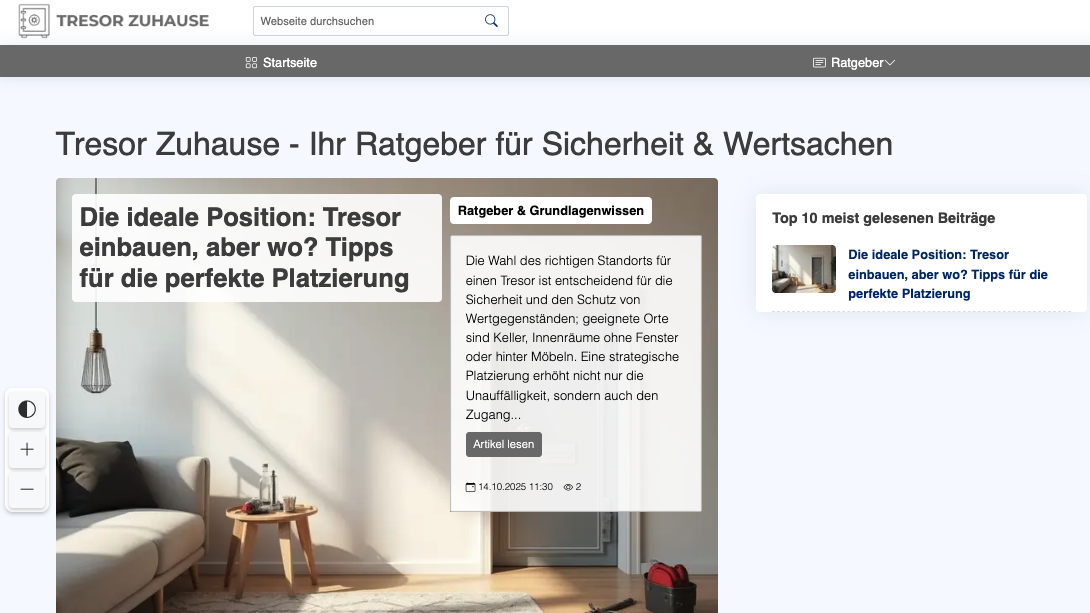Click the safe logo icon in header
This screenshot has width=1090, height=613.
pos(35,21)
